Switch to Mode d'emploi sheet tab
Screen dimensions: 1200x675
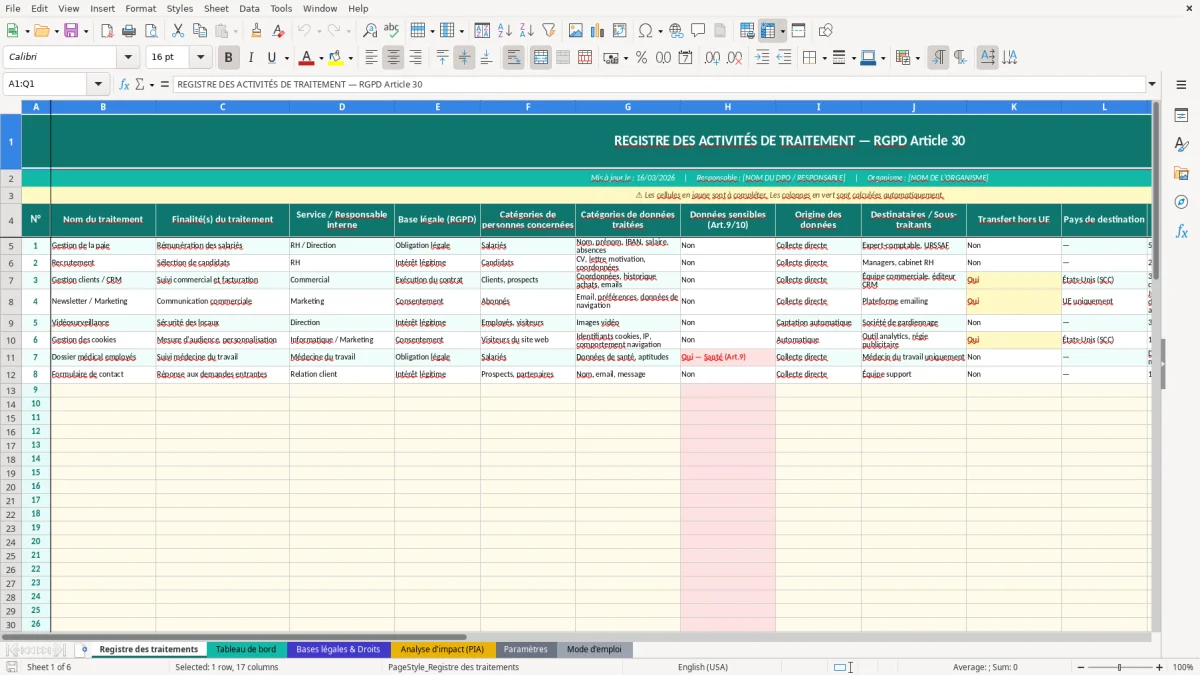(594, 650)
